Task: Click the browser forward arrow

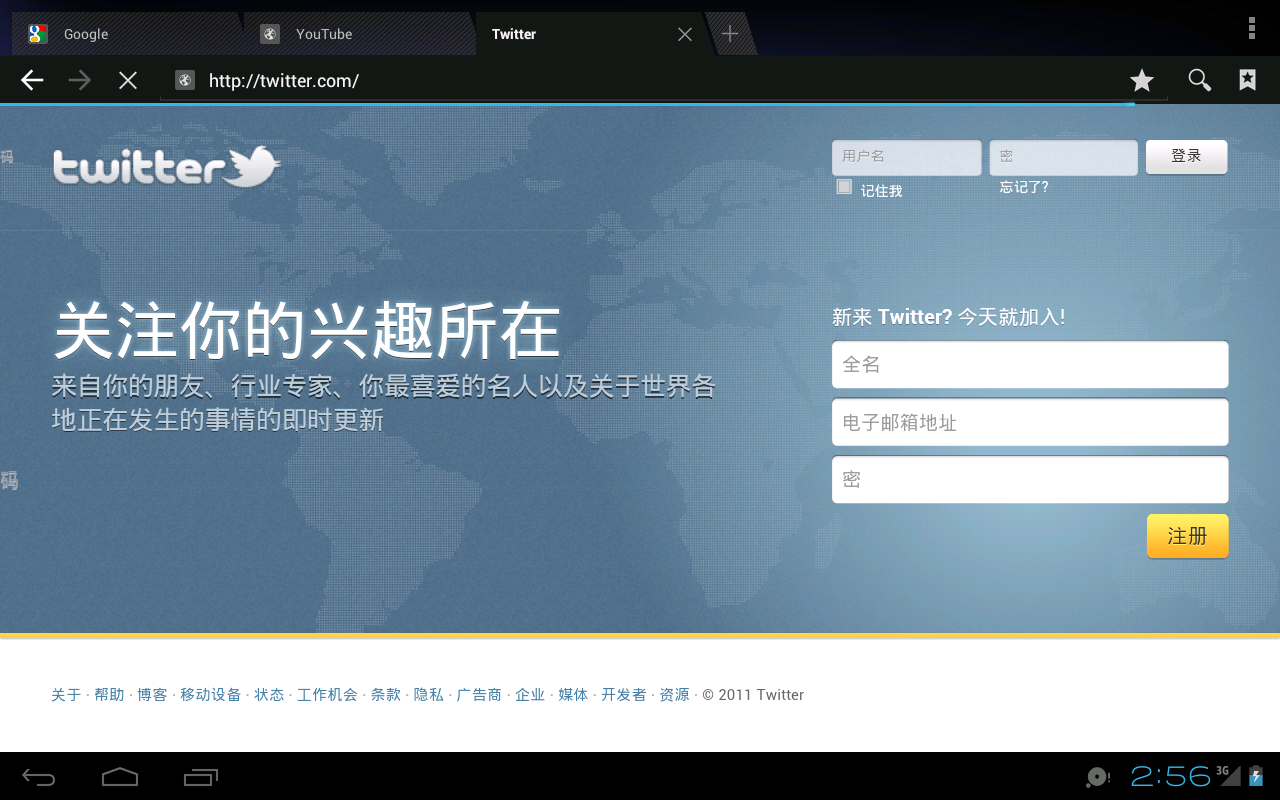Action: 80,80
